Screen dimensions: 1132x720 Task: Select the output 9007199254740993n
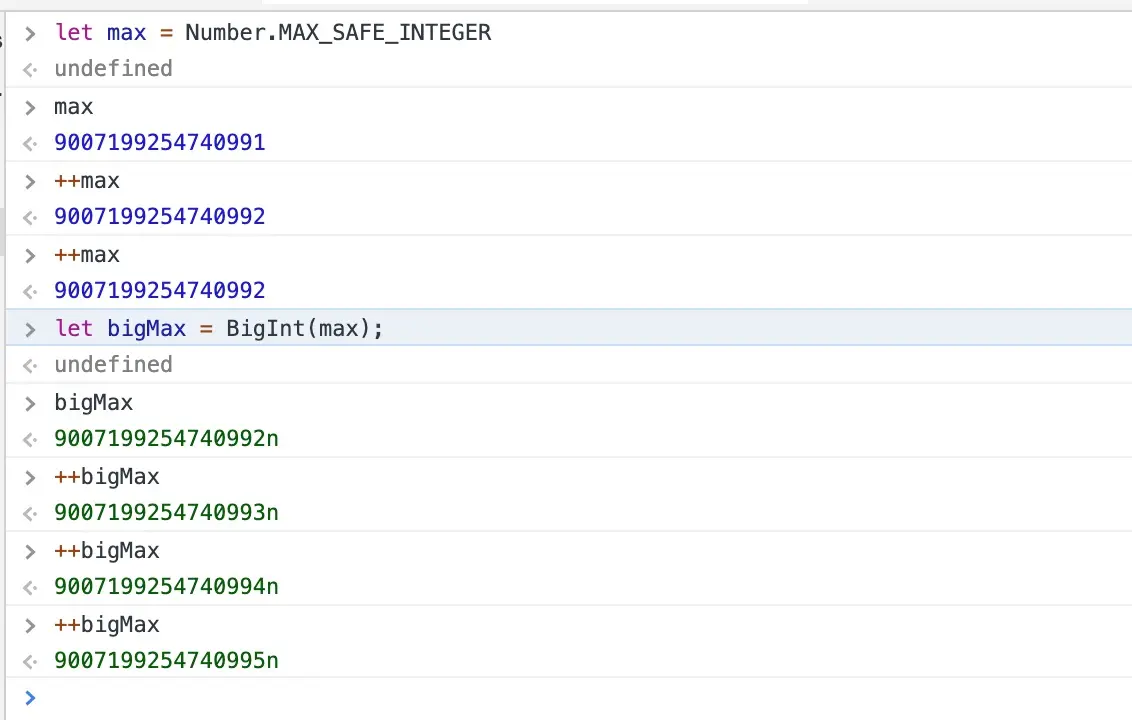tap(166, 512)
